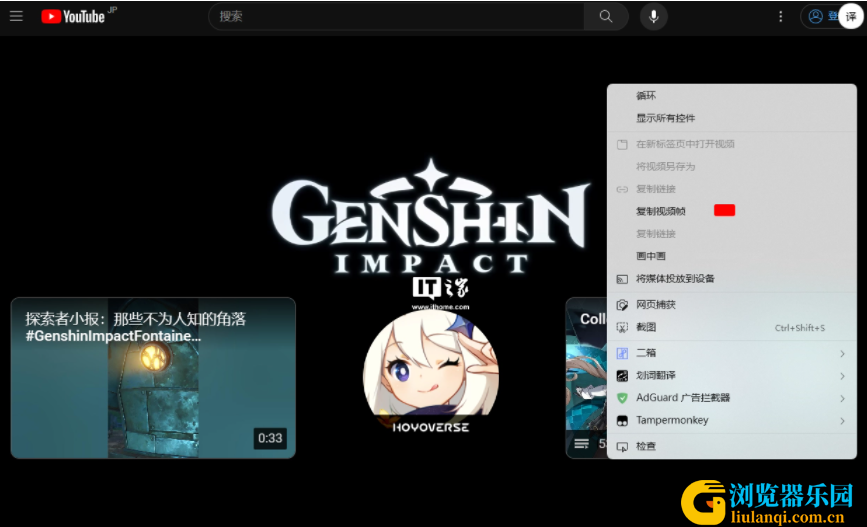Click the AdGuard 广告拦截器 label
Screen dimensions: 867x527
pos(683,398)
